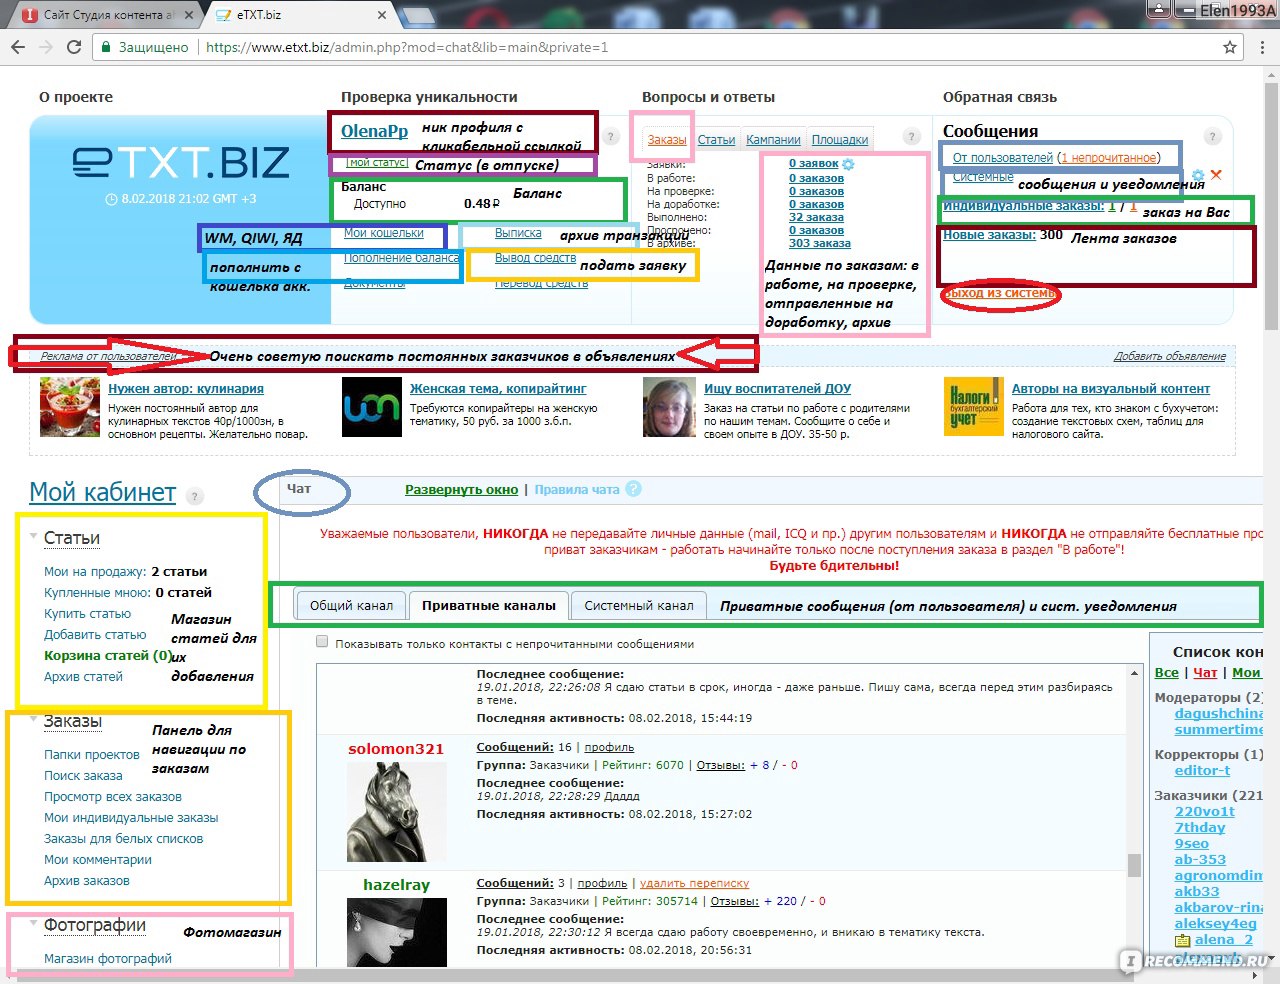This screenshot has width=1280, height=984.
Task: Click help icon beside Правила чата
Action: (633, 489)
